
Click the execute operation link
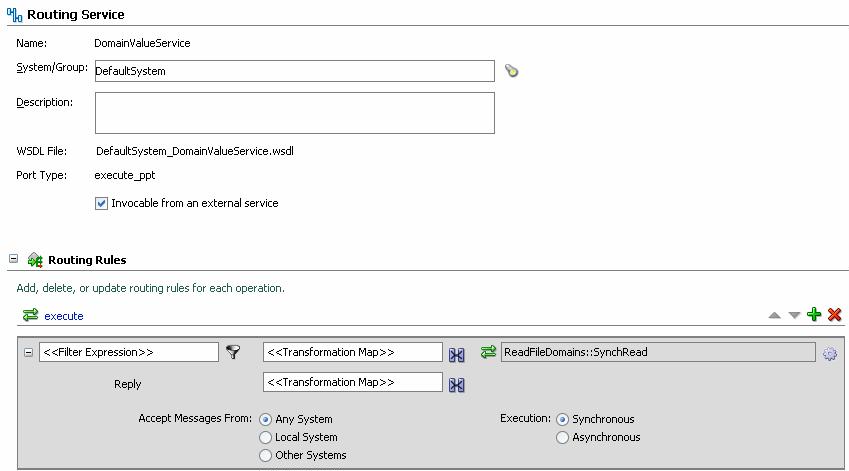[x=63, y=316]
